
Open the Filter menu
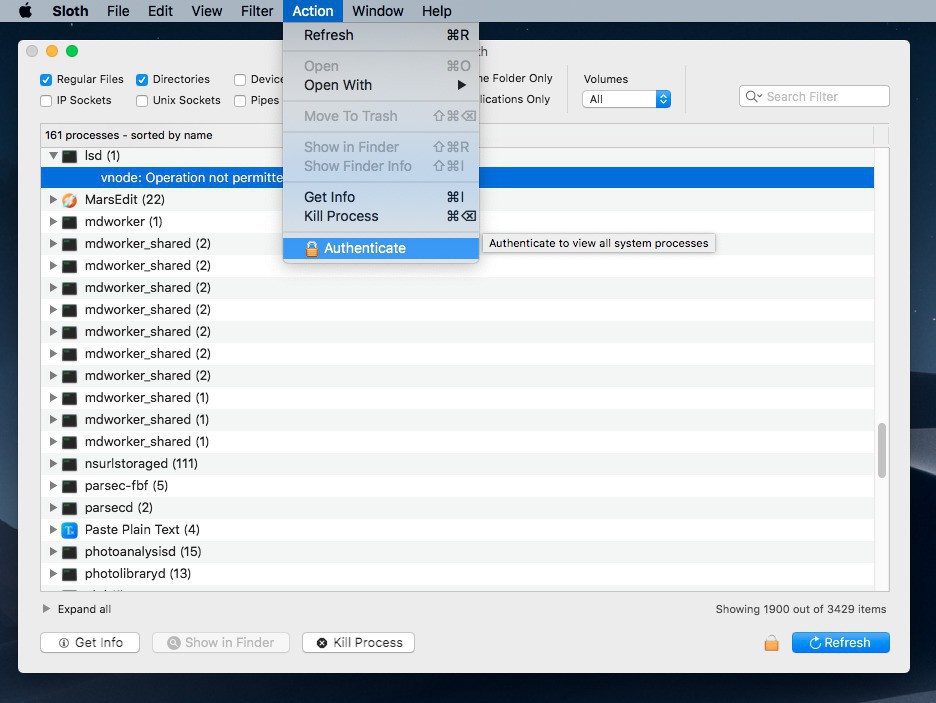tap(257, 11)
